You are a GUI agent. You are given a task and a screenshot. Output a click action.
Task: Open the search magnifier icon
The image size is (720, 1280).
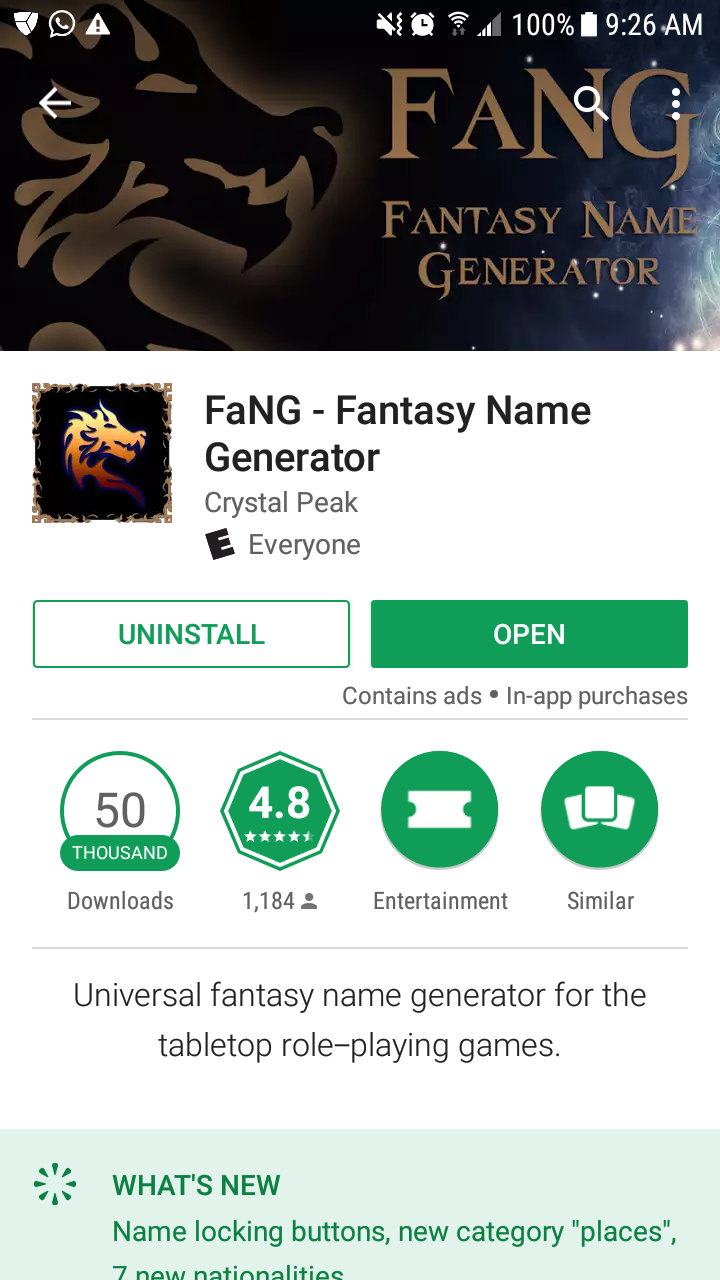point(592,102)
